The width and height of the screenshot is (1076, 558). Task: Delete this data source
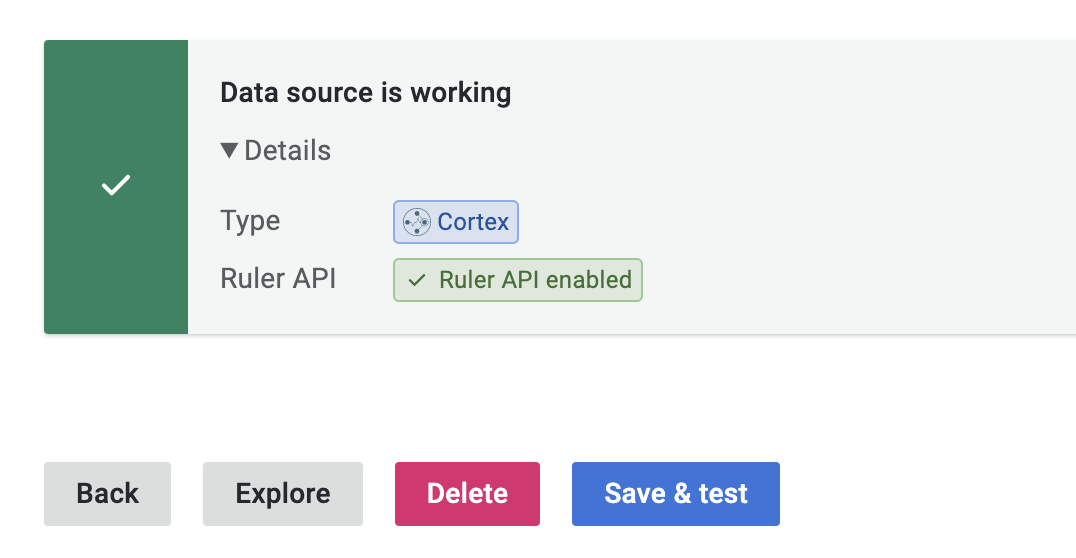pyautogui.click(x=467, y=493)
